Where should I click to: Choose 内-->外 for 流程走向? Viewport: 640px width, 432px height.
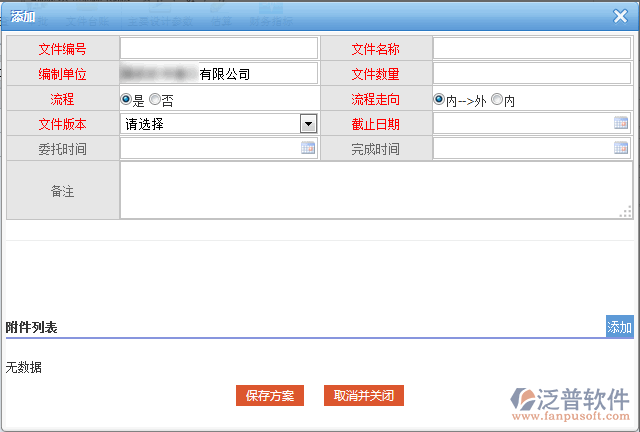439,100
